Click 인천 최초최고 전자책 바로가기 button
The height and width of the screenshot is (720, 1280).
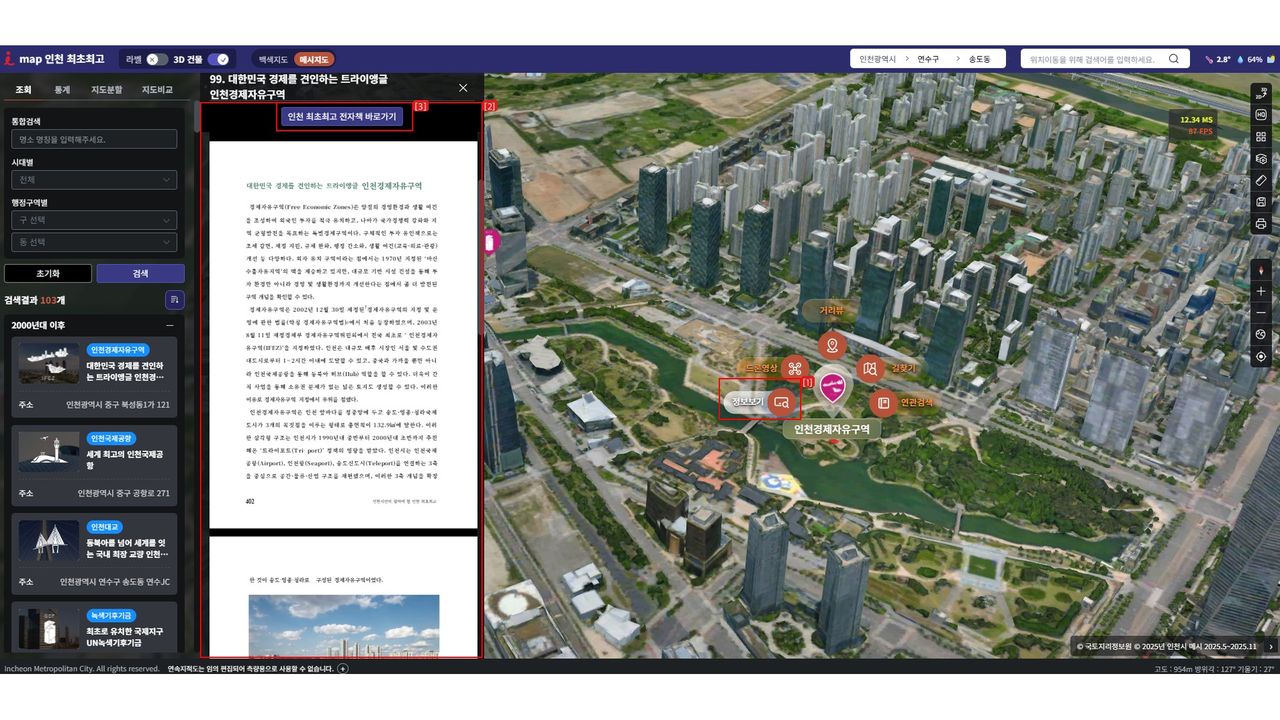[x=342, y=117]
